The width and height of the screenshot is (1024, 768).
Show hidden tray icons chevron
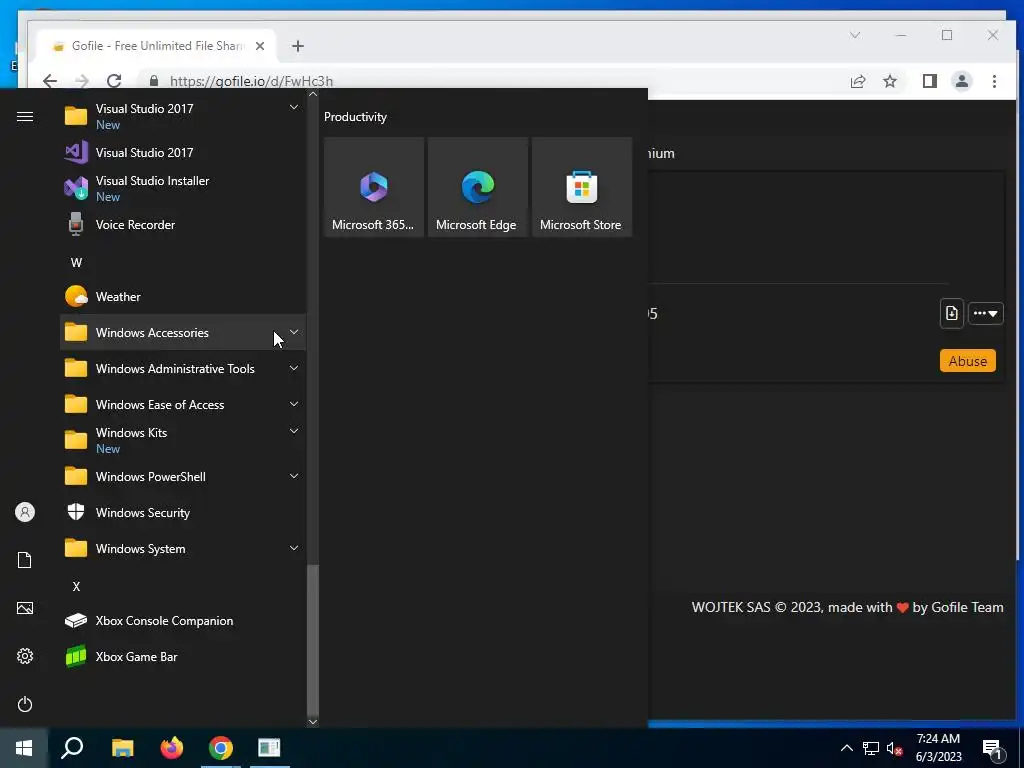click(x=846, y=748)
